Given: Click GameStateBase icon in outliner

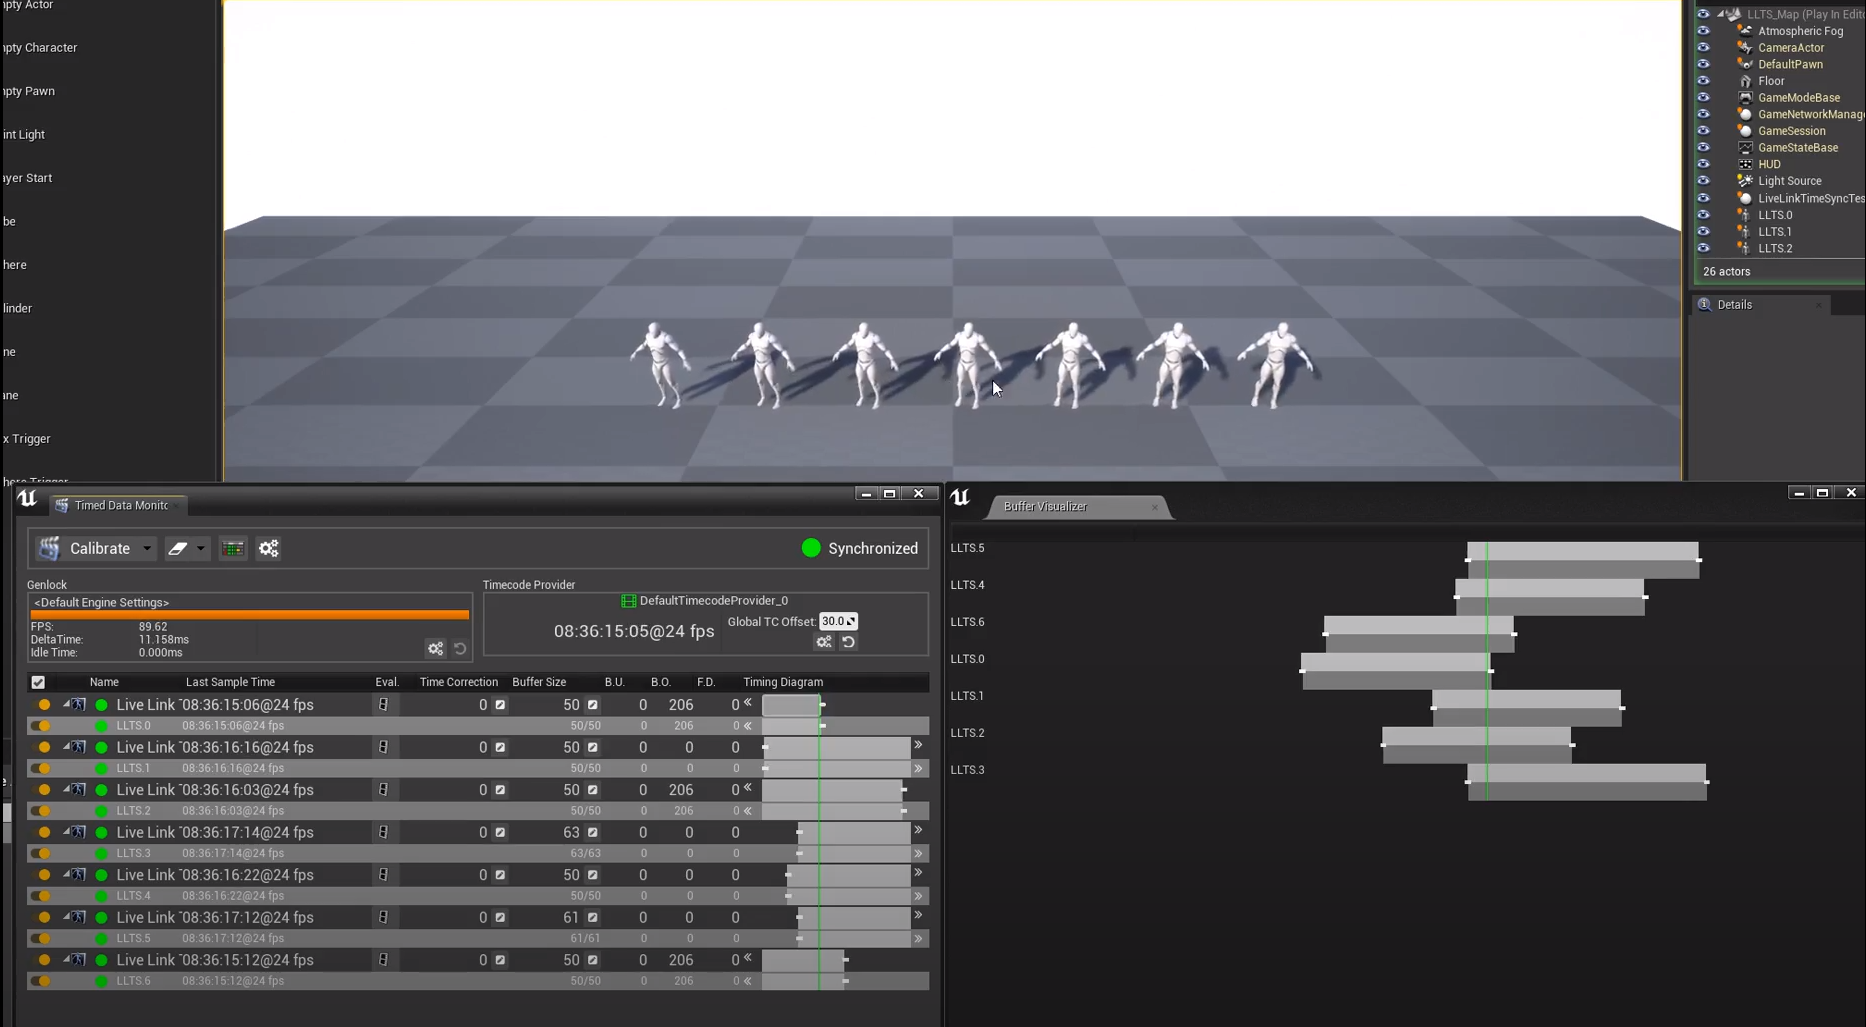Looking at the screenshot, I should 1745,148.
